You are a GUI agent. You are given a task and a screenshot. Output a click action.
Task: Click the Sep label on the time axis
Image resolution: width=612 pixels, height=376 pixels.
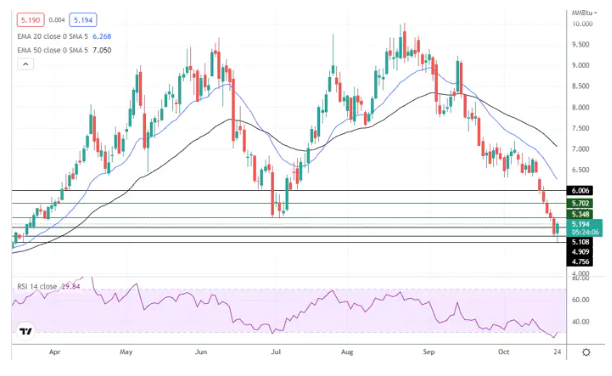(429, 352)
